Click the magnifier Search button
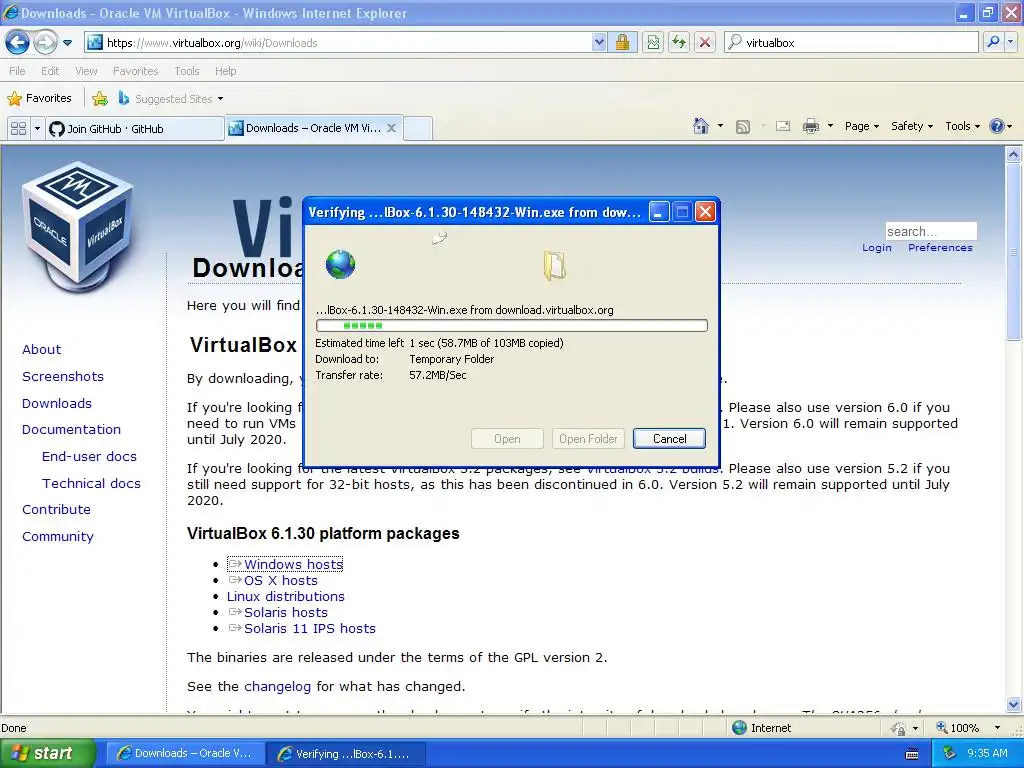The image size is (1024, 768). coord(993,42)
